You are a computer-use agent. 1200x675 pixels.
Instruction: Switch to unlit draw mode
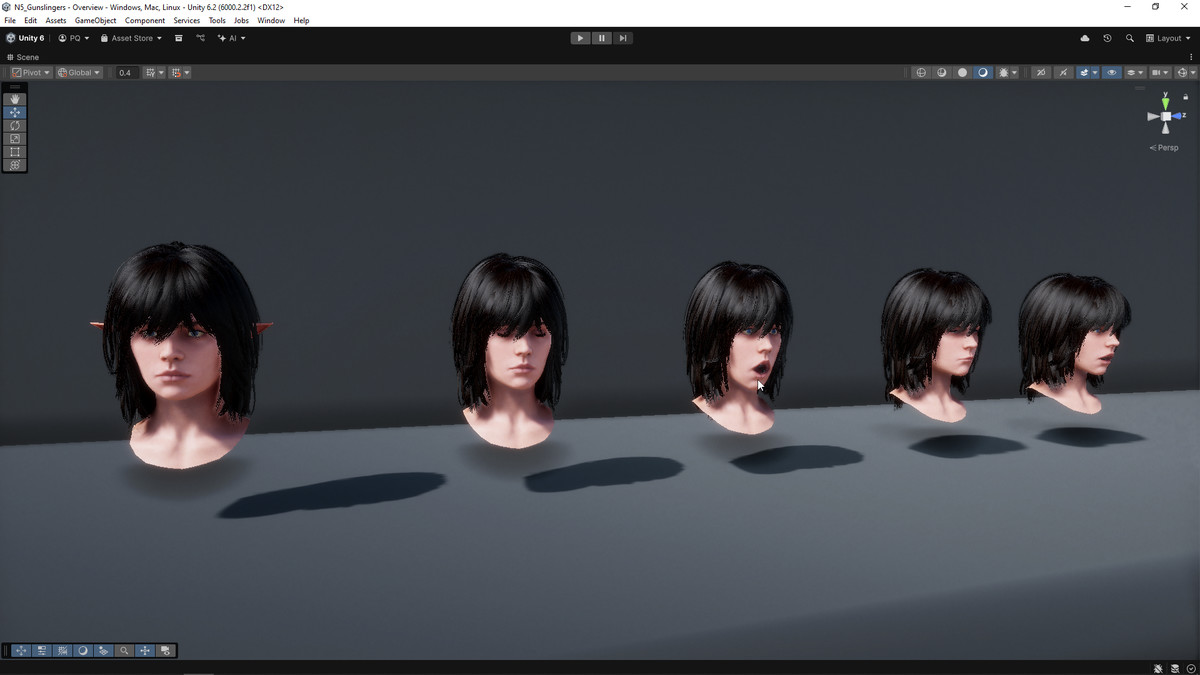963,72
